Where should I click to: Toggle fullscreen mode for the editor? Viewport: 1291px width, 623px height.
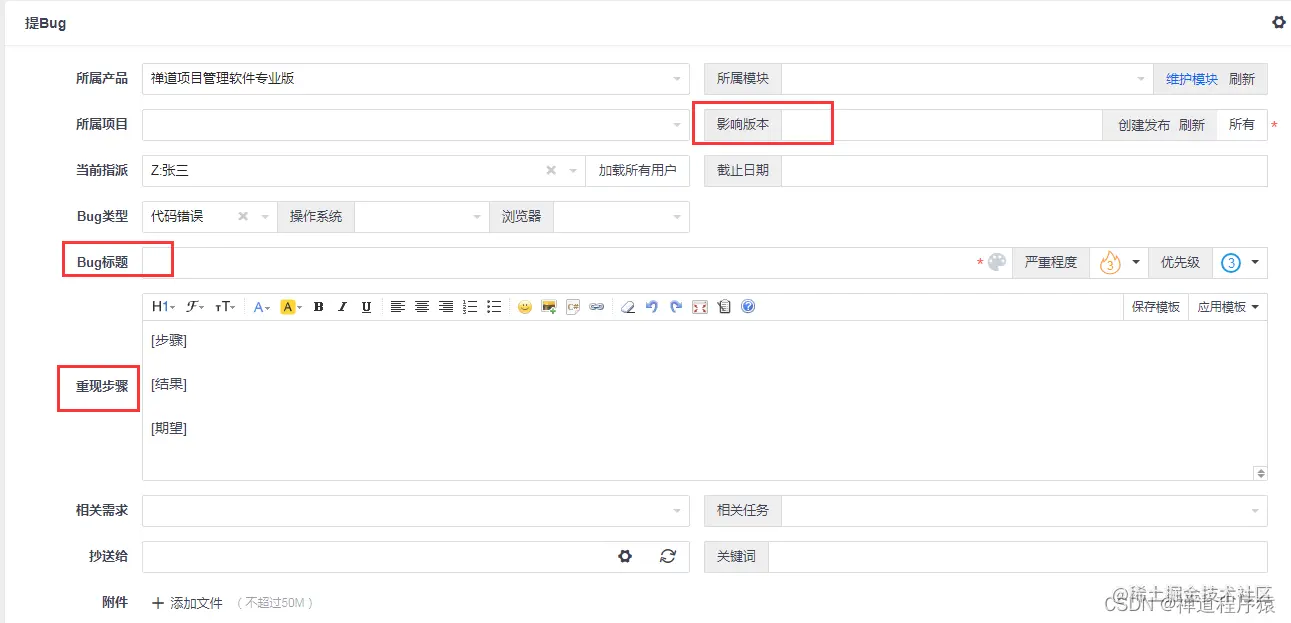click(700, 307)
